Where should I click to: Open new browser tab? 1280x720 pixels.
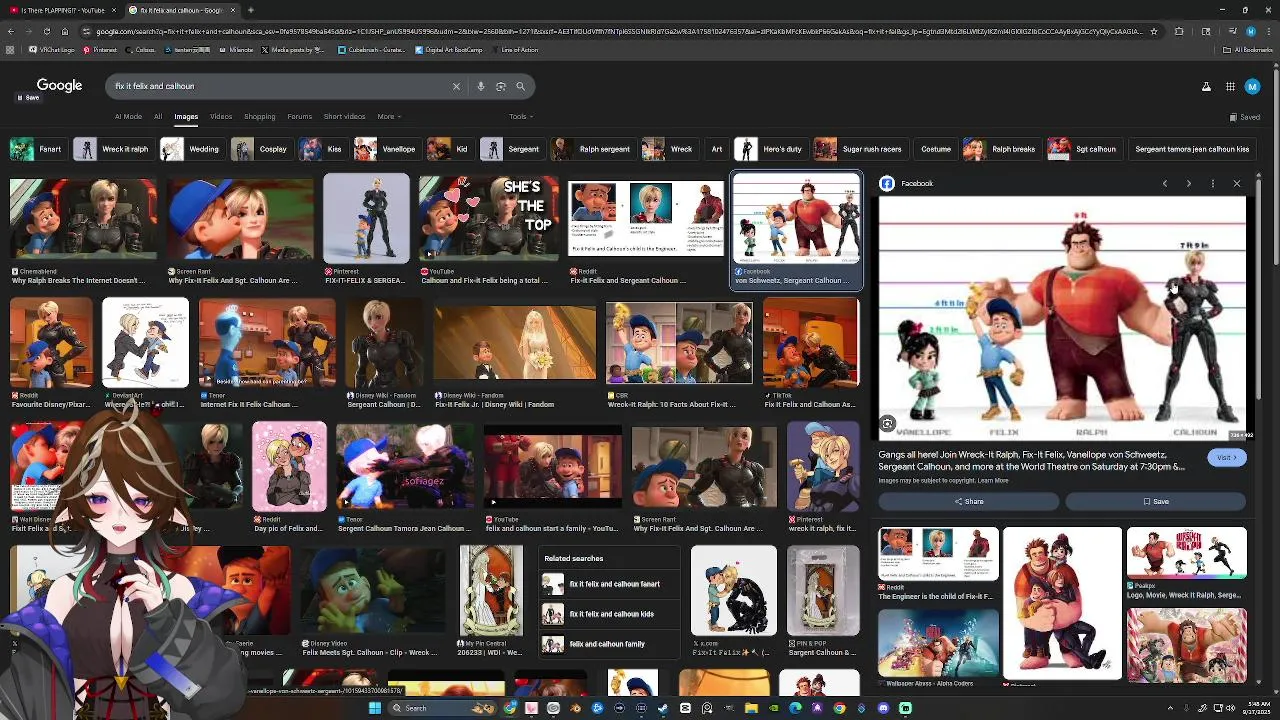coord(250,10)
